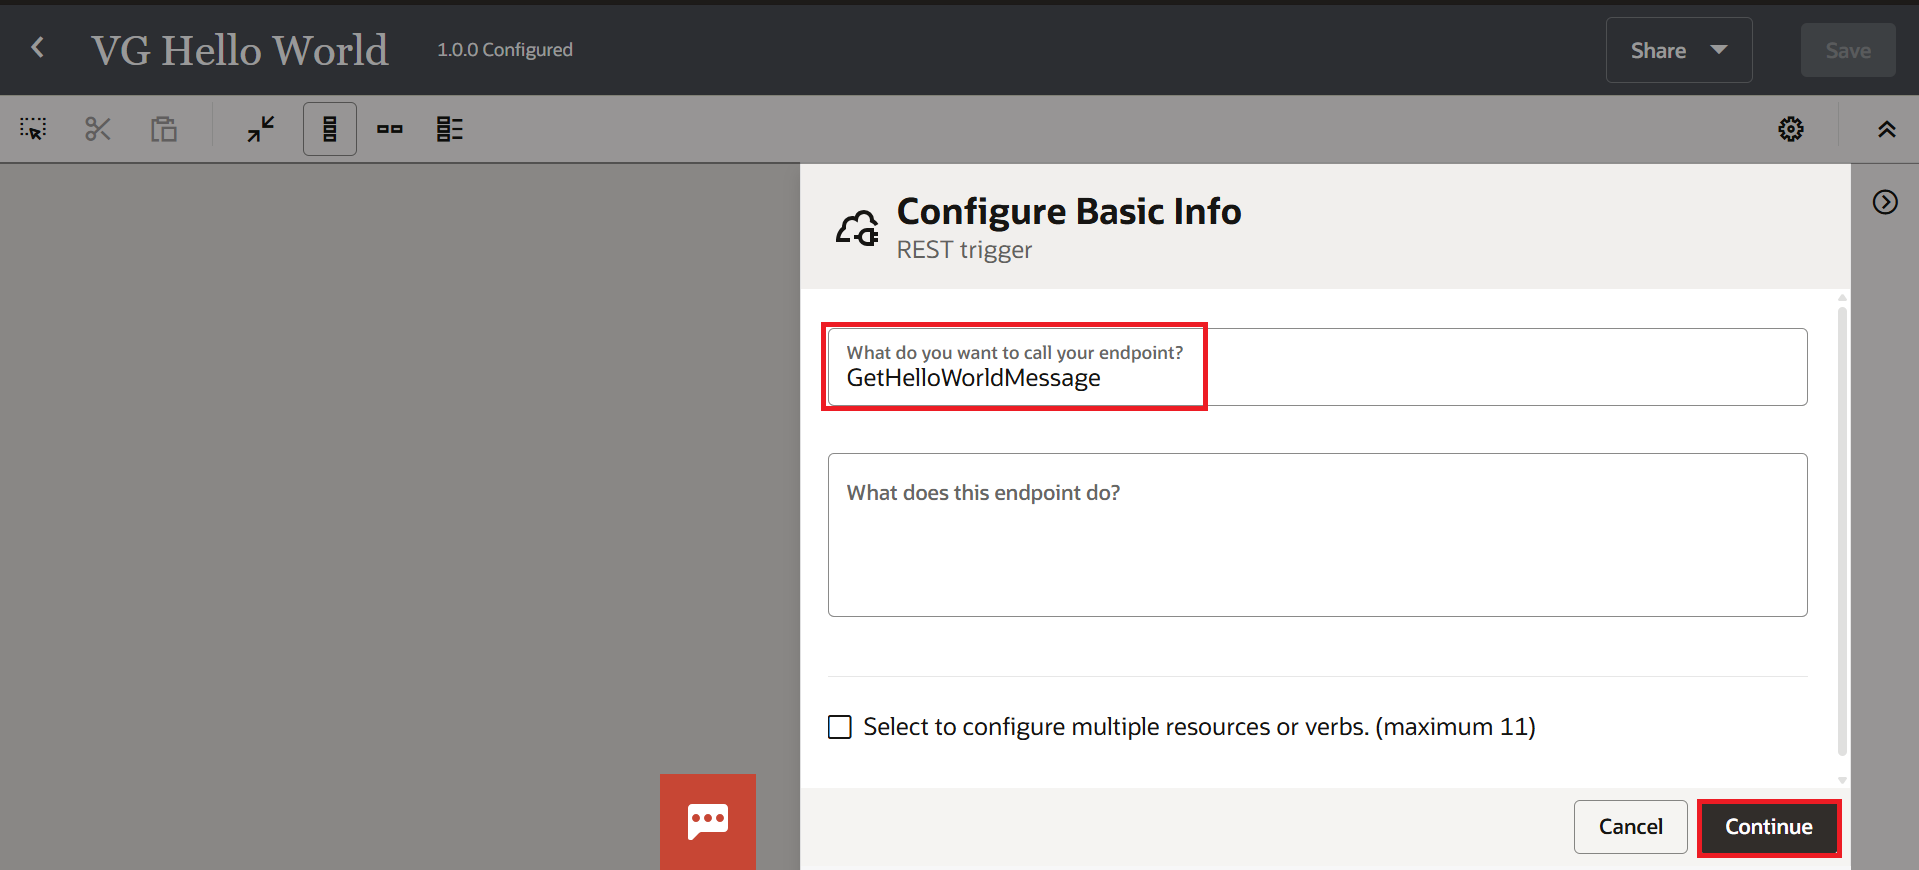Open the red chat feedback widget
The height and width of the screenshot is (870, 1919).
(x=708, y=821)
